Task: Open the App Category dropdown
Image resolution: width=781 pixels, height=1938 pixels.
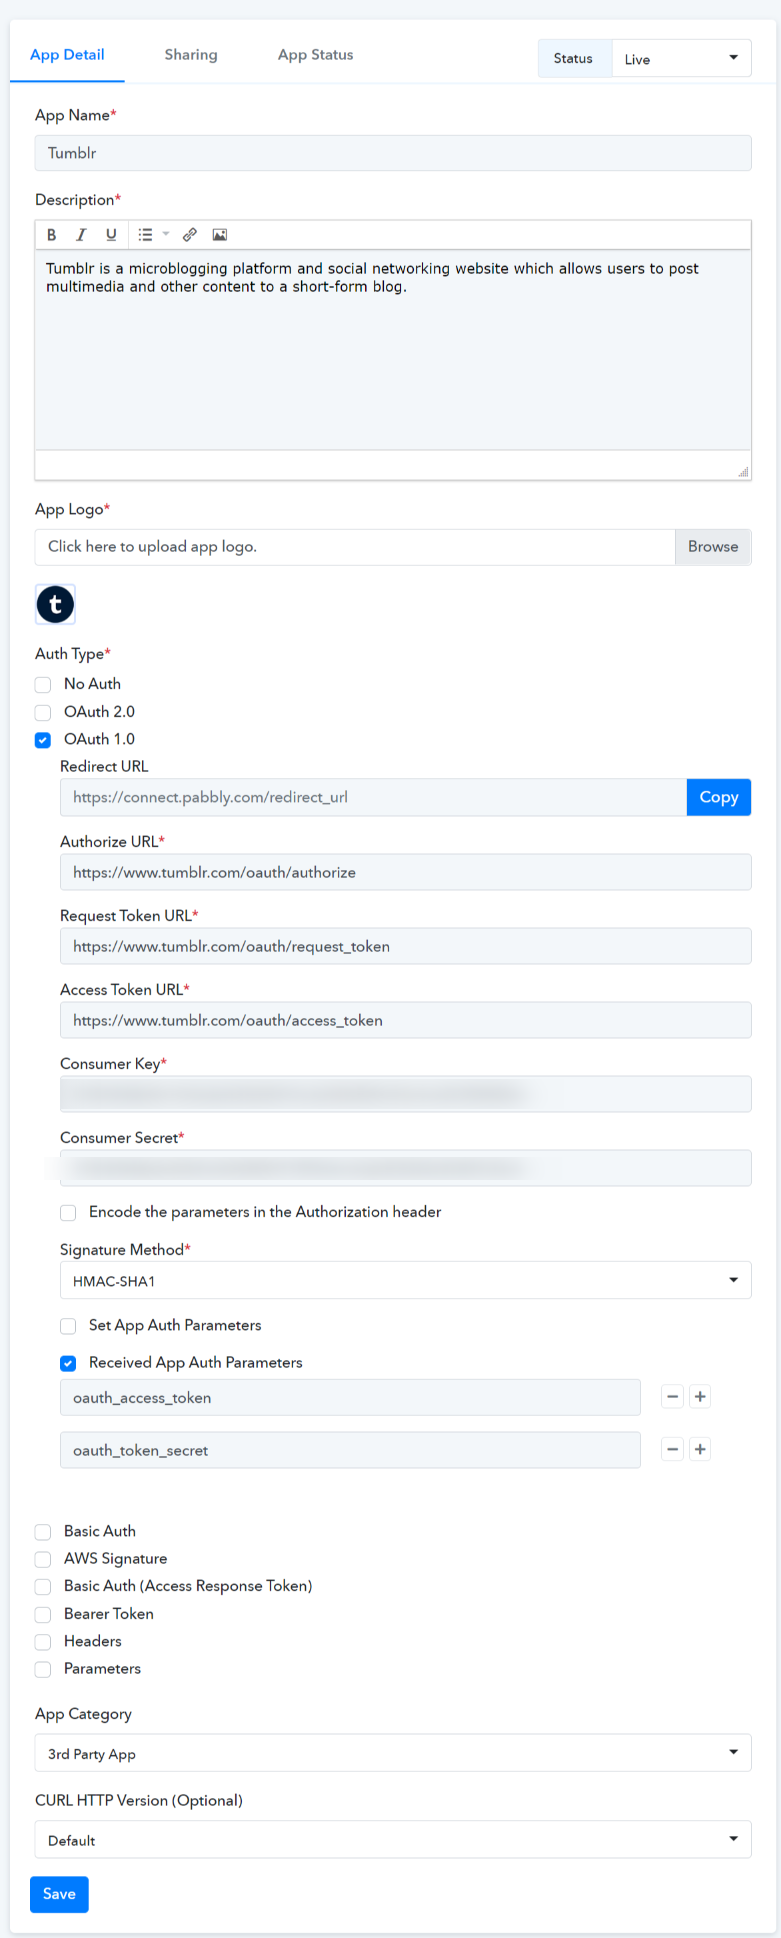Action: click(x=393, y=1754)
